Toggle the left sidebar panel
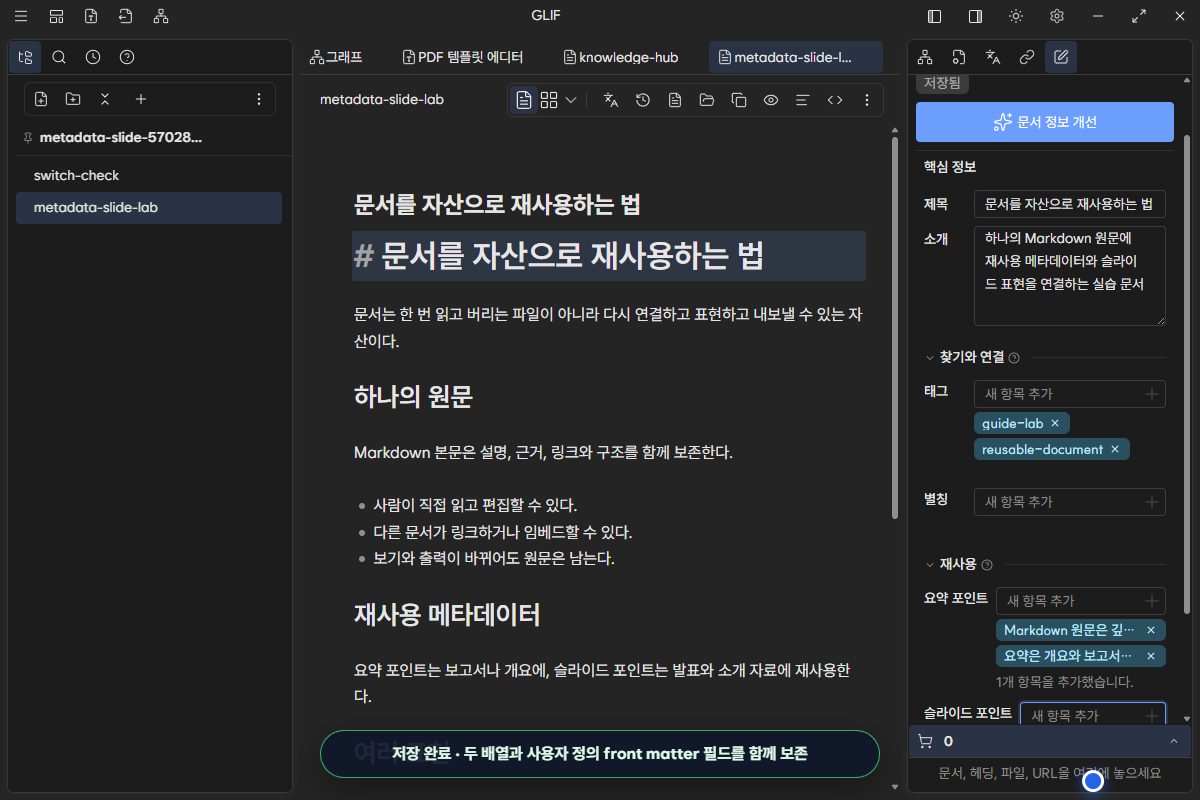This screenshot has height=800, width=1200. (935, 16)
